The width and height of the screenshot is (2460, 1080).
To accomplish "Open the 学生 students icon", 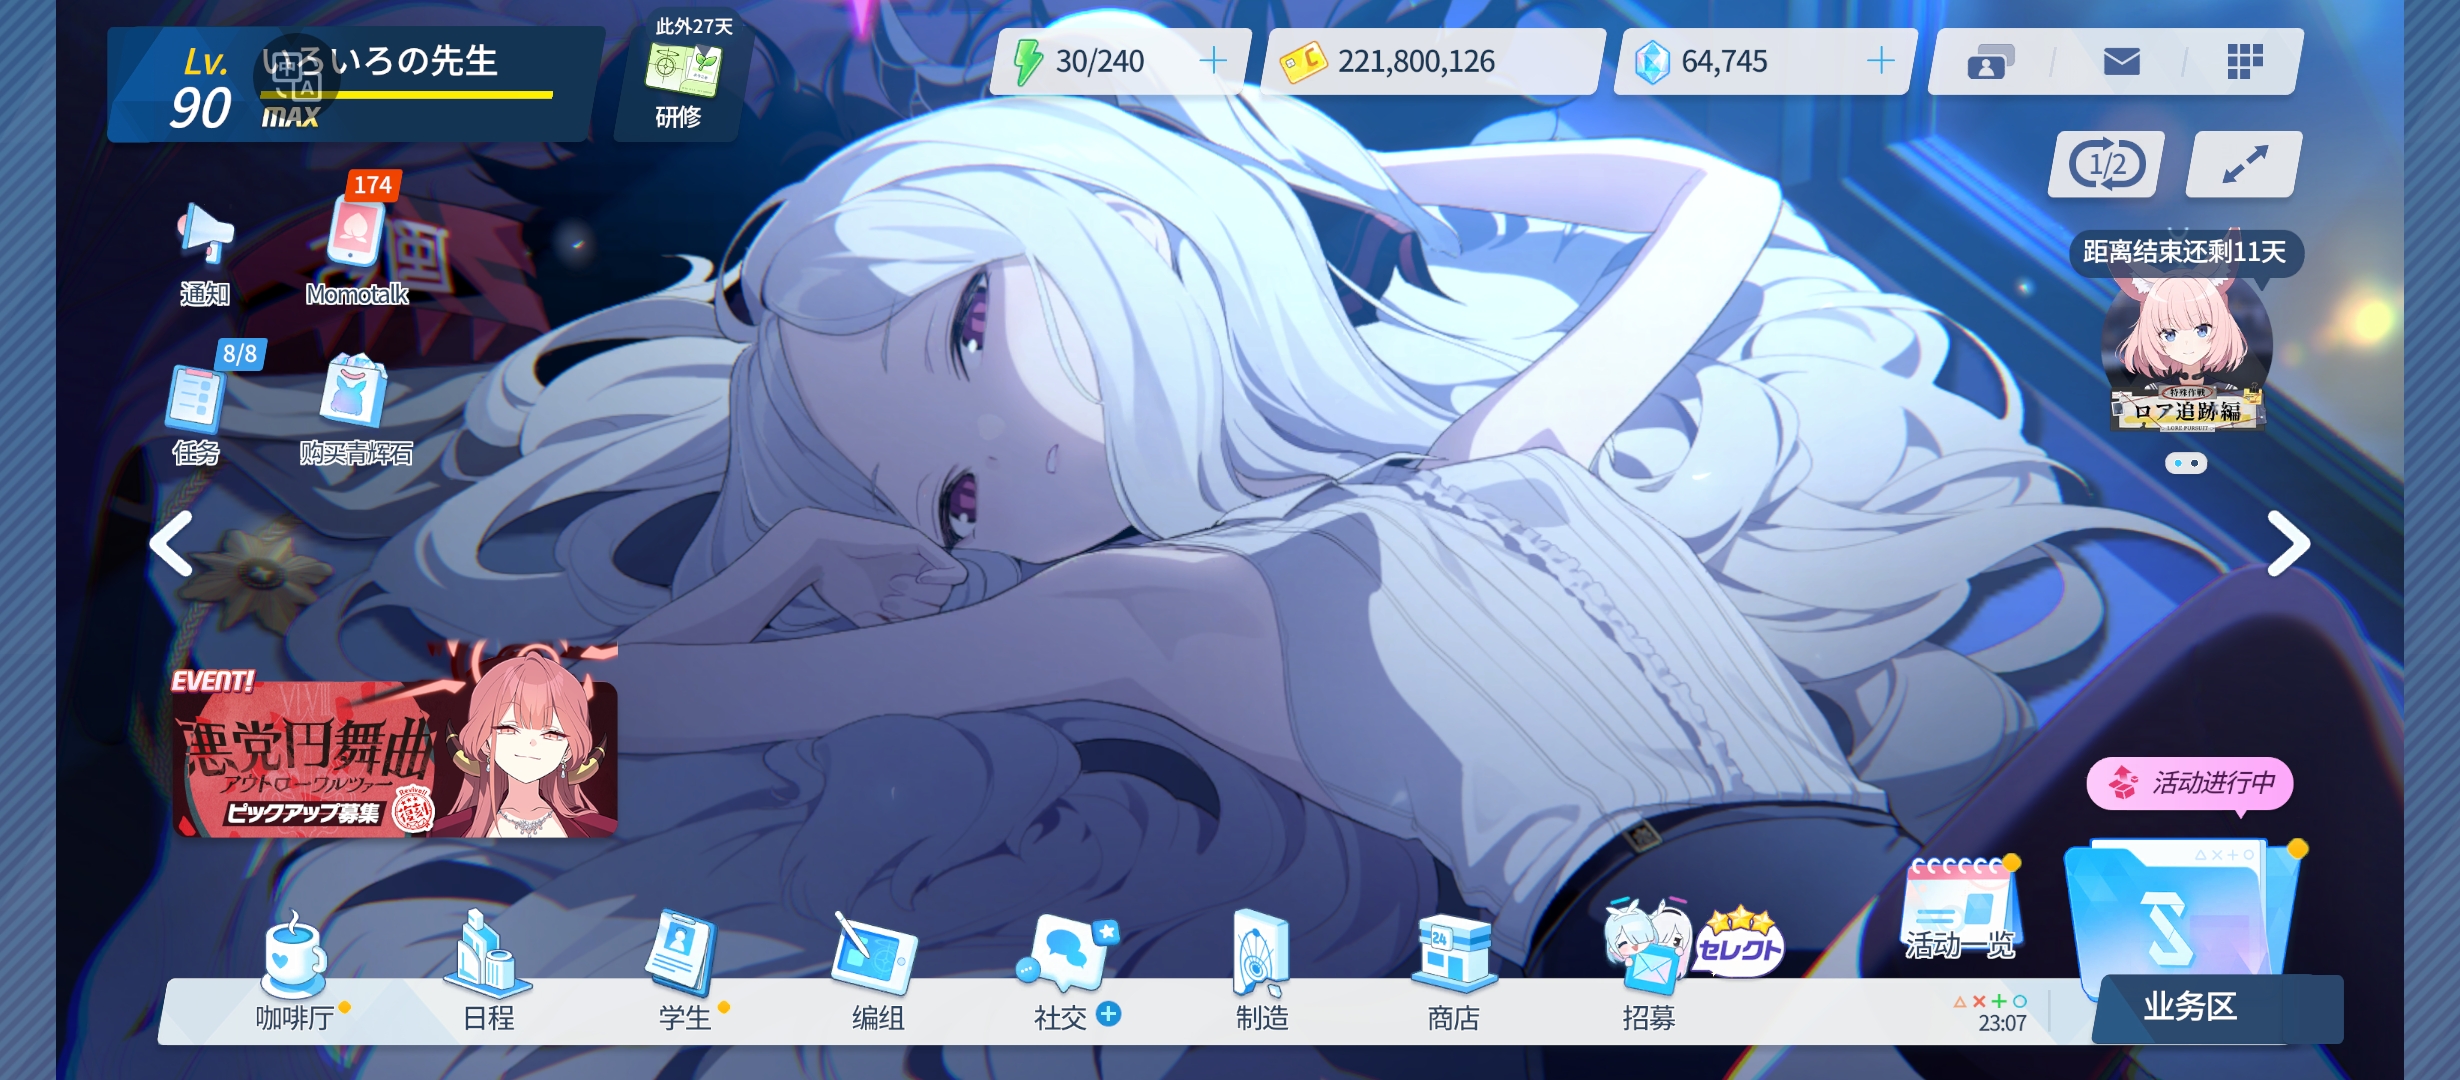I will [682, 953].
